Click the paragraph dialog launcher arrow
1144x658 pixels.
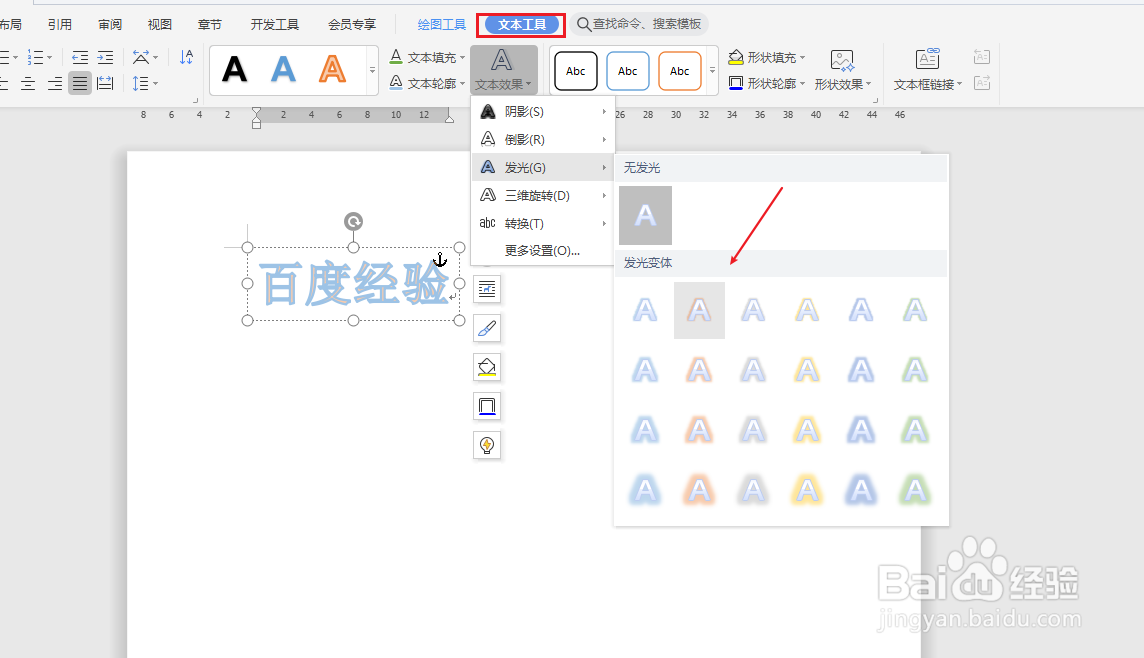[196, 101]
